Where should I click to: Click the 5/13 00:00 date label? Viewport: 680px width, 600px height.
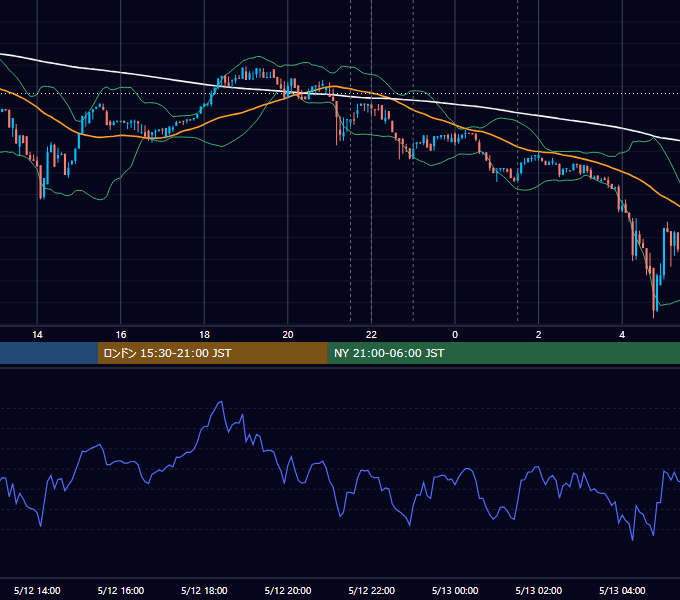455,590
